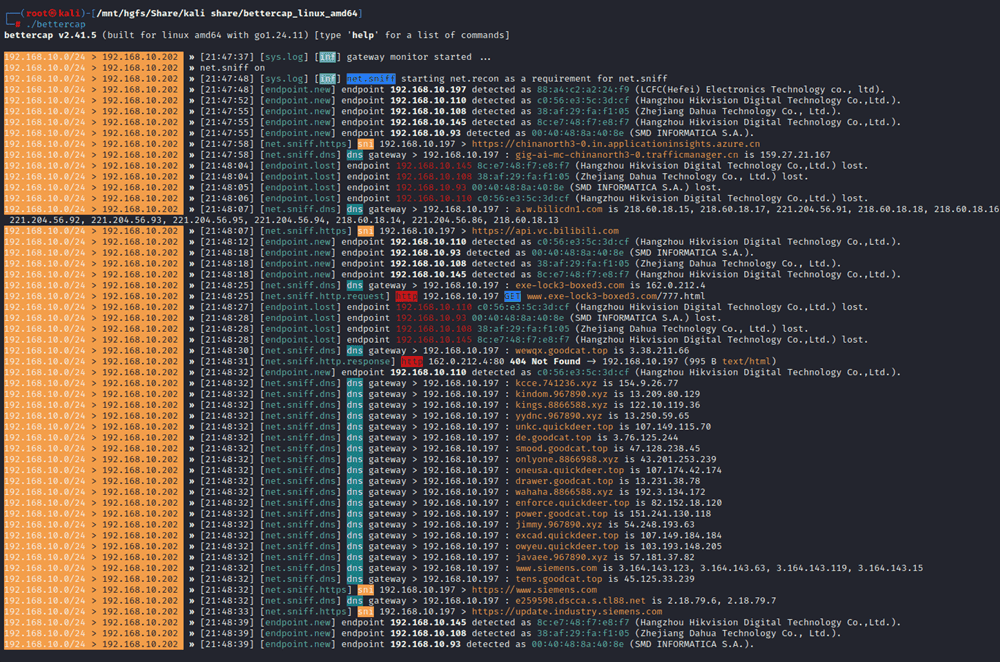Click the red http badge before 192.168.10.197
This screenshot has width=1000, height=662.
[x=406, y=296]
